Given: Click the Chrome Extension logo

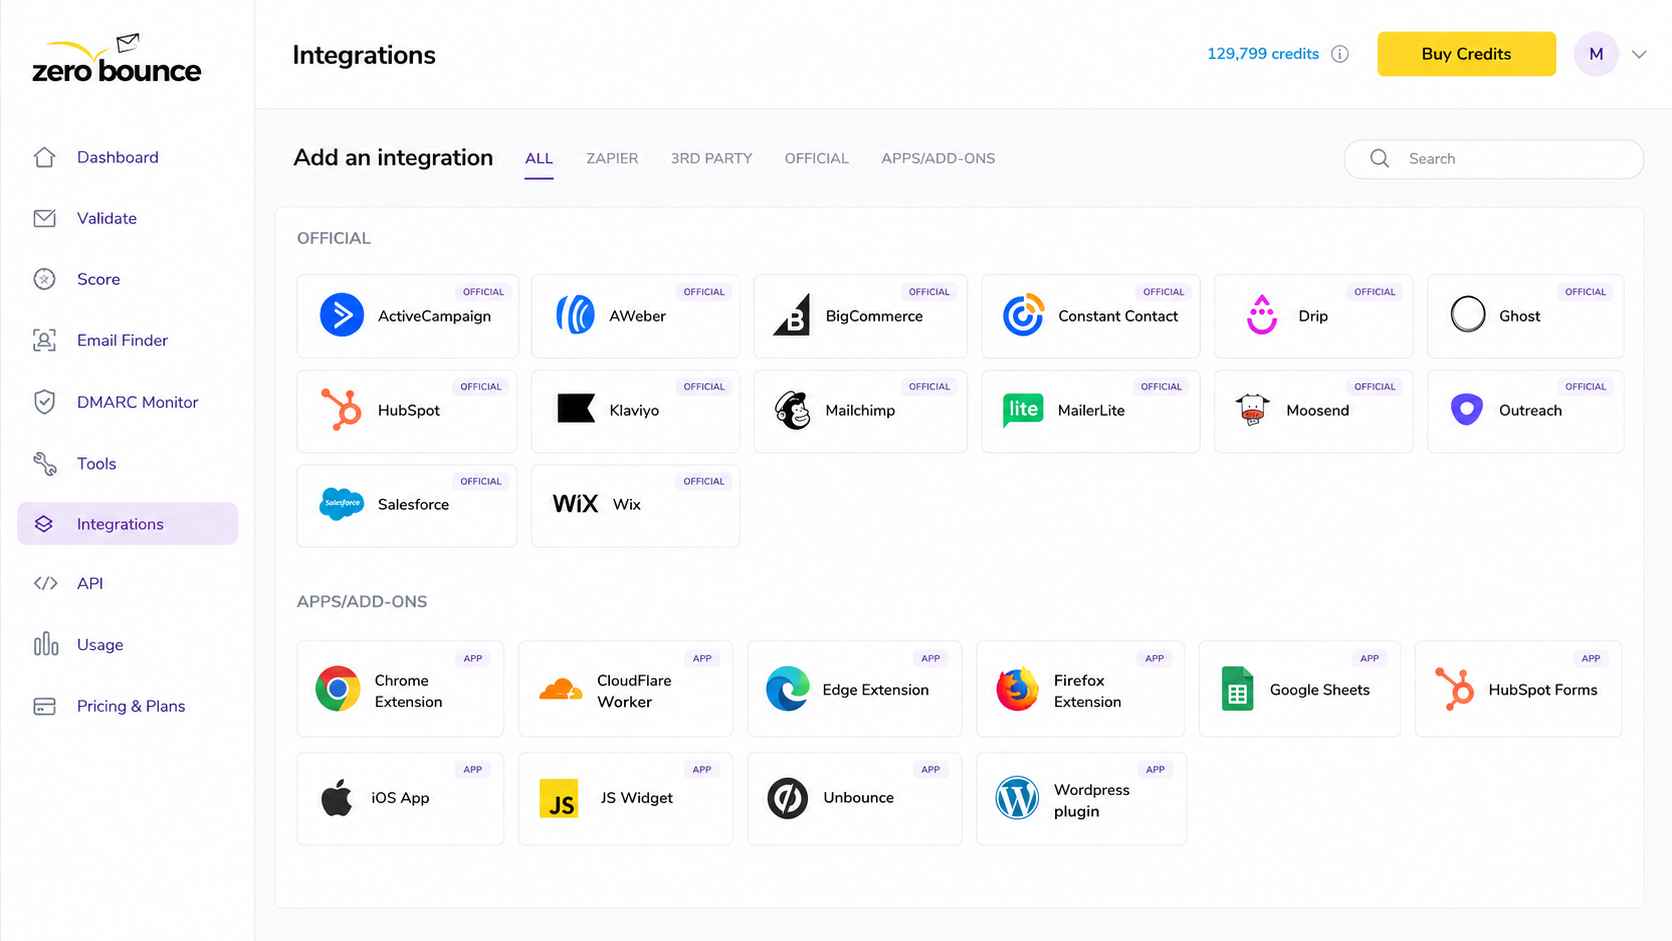Looking at the screenshot, I should tap(338, 689).
